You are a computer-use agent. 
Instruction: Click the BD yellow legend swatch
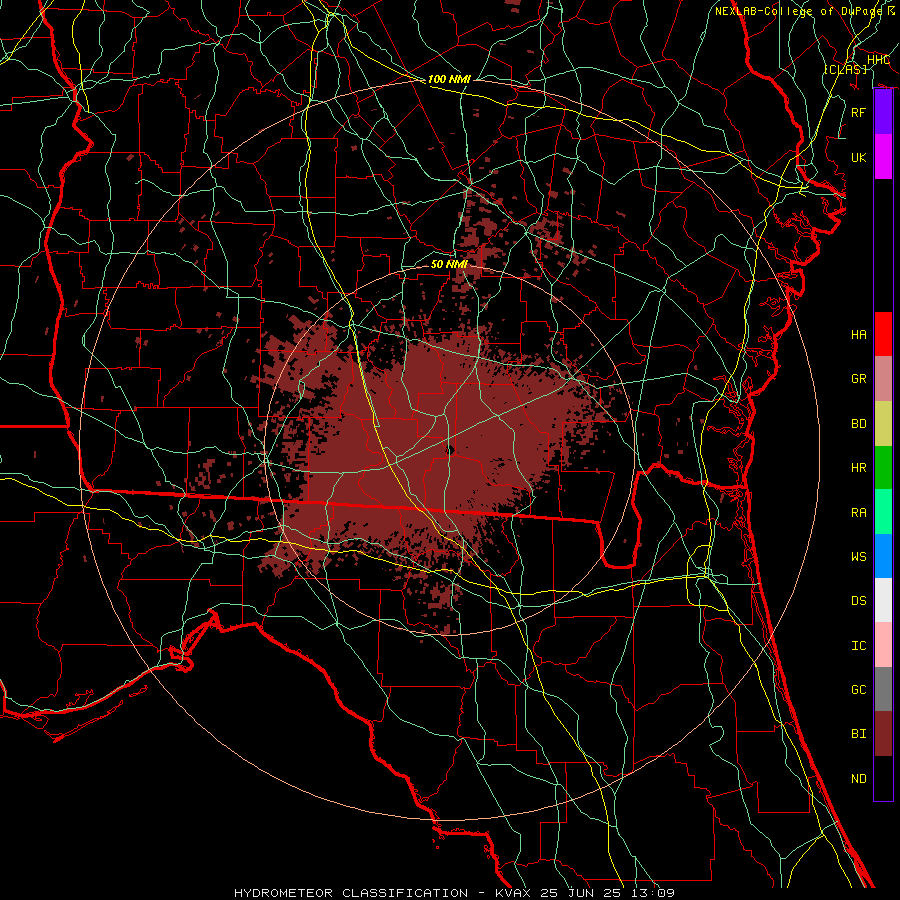[x=883, y=424]
